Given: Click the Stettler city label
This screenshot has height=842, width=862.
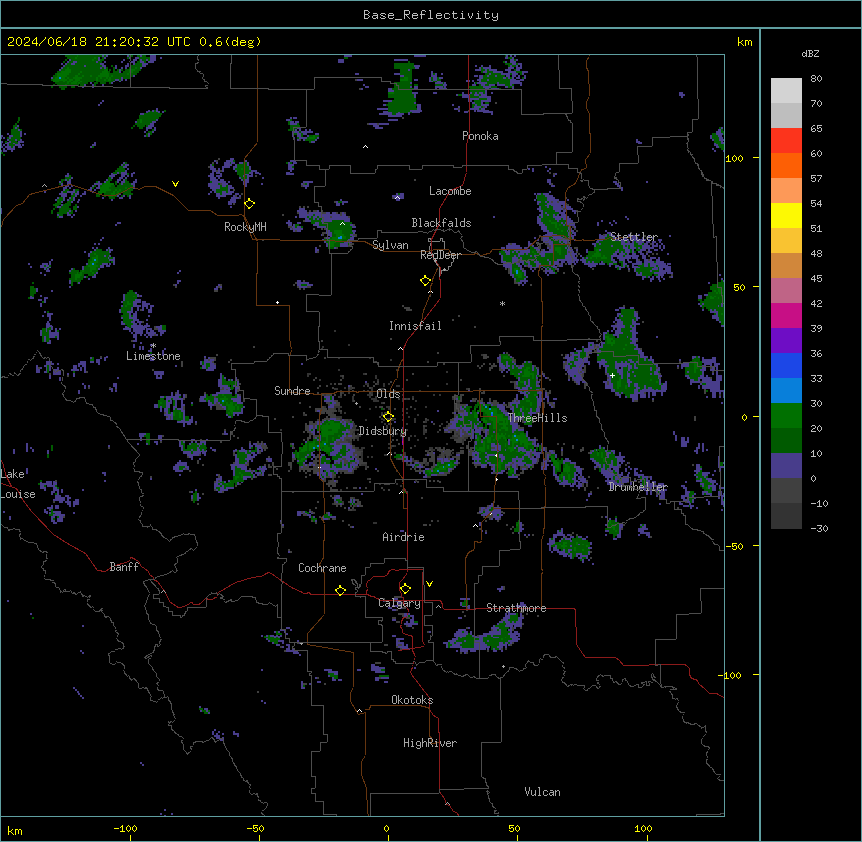Looking at the screenshot, I should pyautogui.click(x=634, y=237).
